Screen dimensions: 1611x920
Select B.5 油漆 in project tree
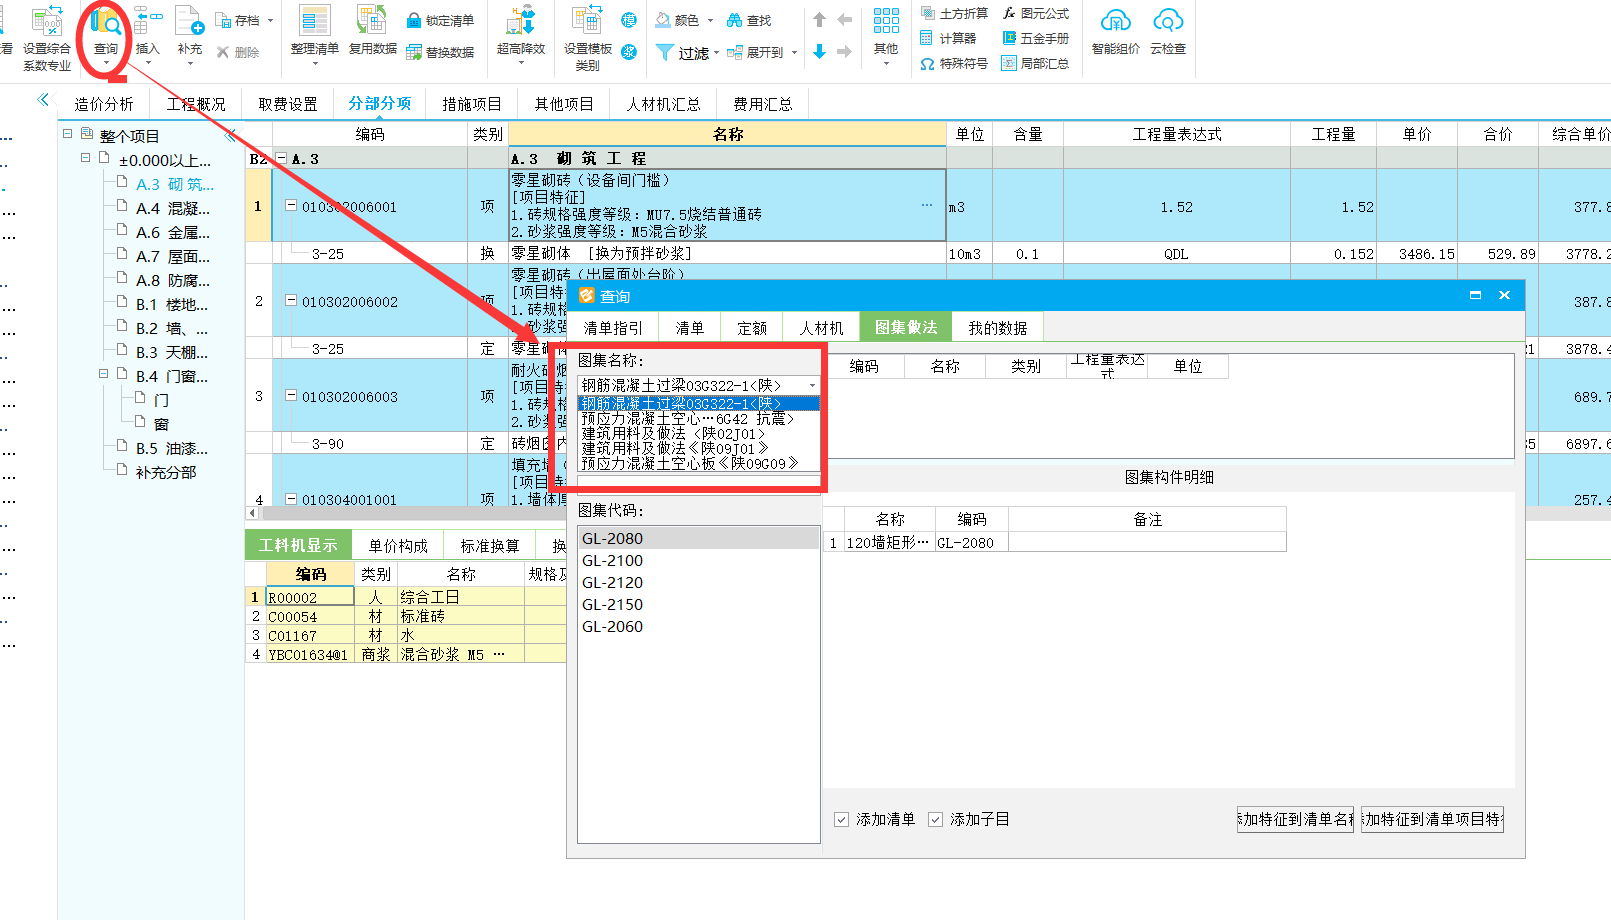[172, 448]
